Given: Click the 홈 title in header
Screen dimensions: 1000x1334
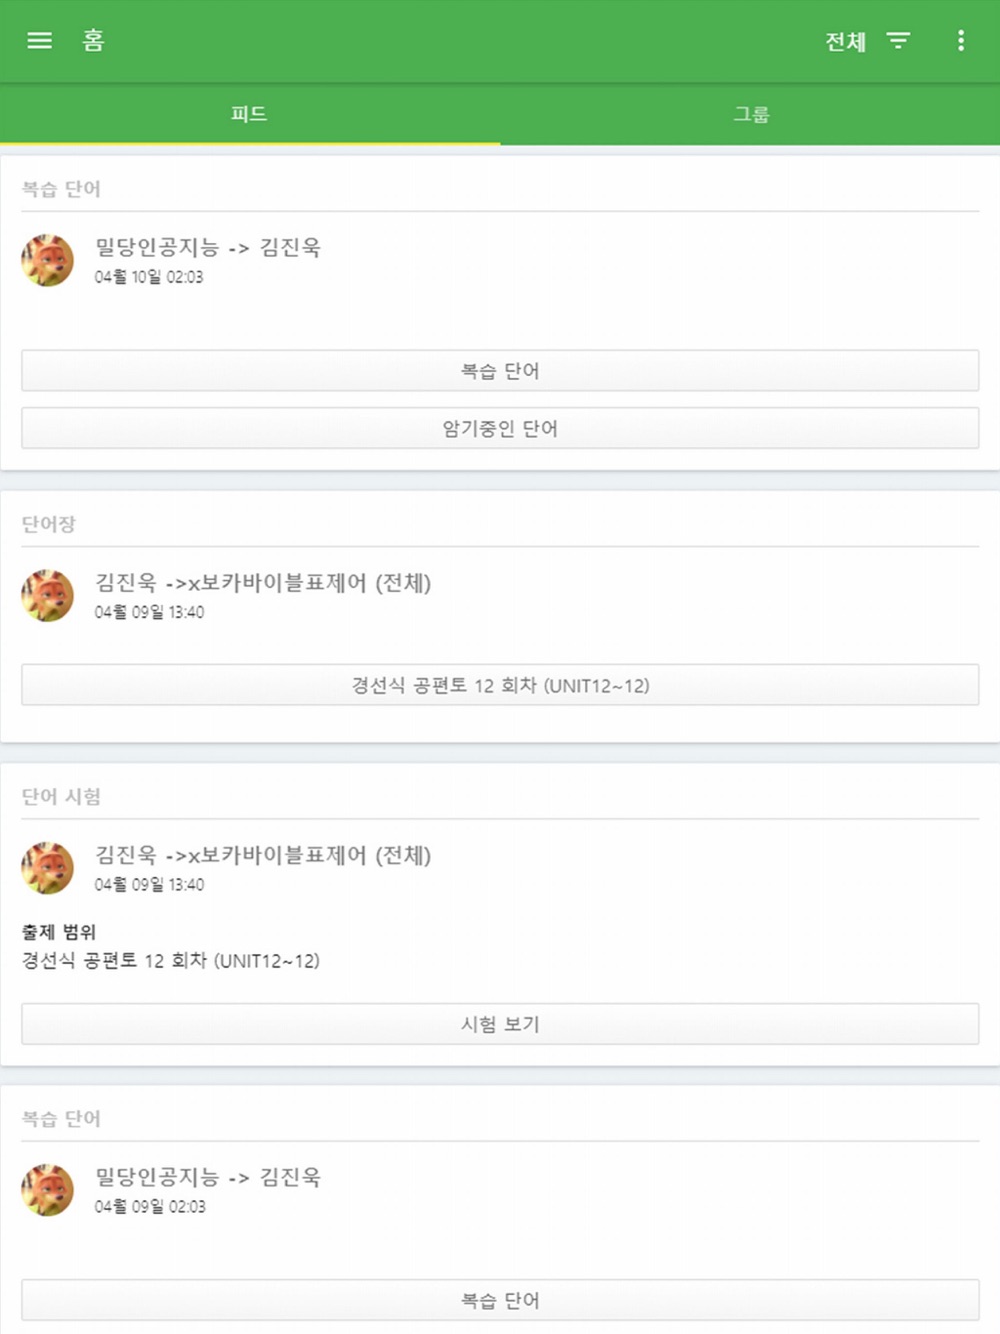Looking at the screenshot, I should [x=93, y=40].
